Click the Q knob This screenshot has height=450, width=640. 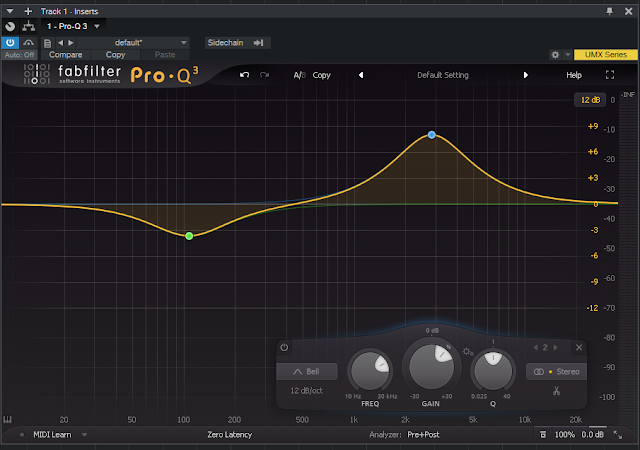493,371
